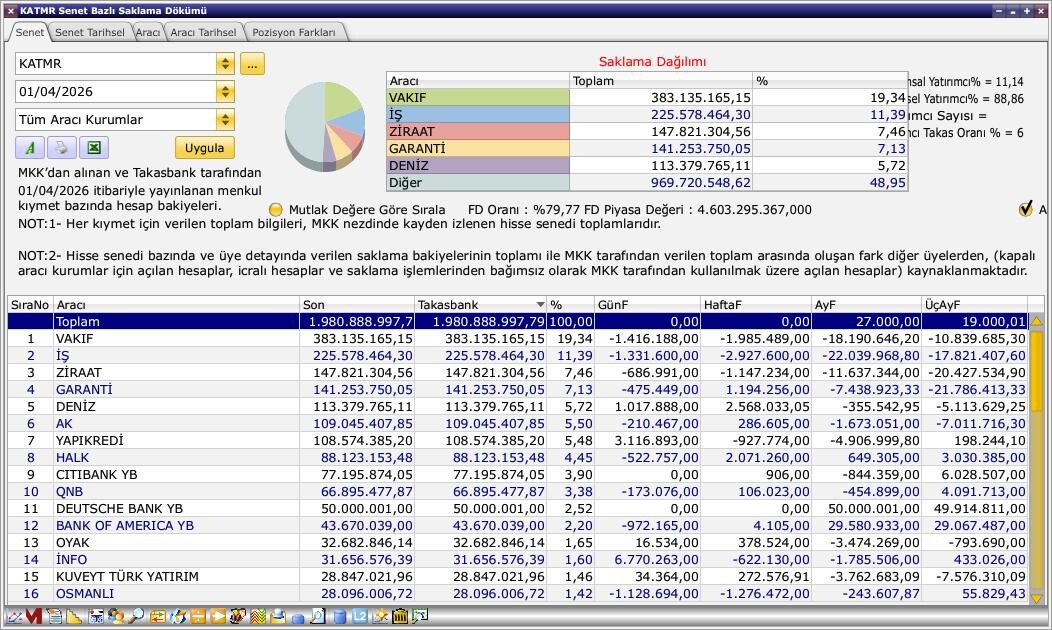This screenshot has width=1052, height=630.
Task: Expand the 'Tüm Aracı Kurumlar' dropdown
Action: 225,120
